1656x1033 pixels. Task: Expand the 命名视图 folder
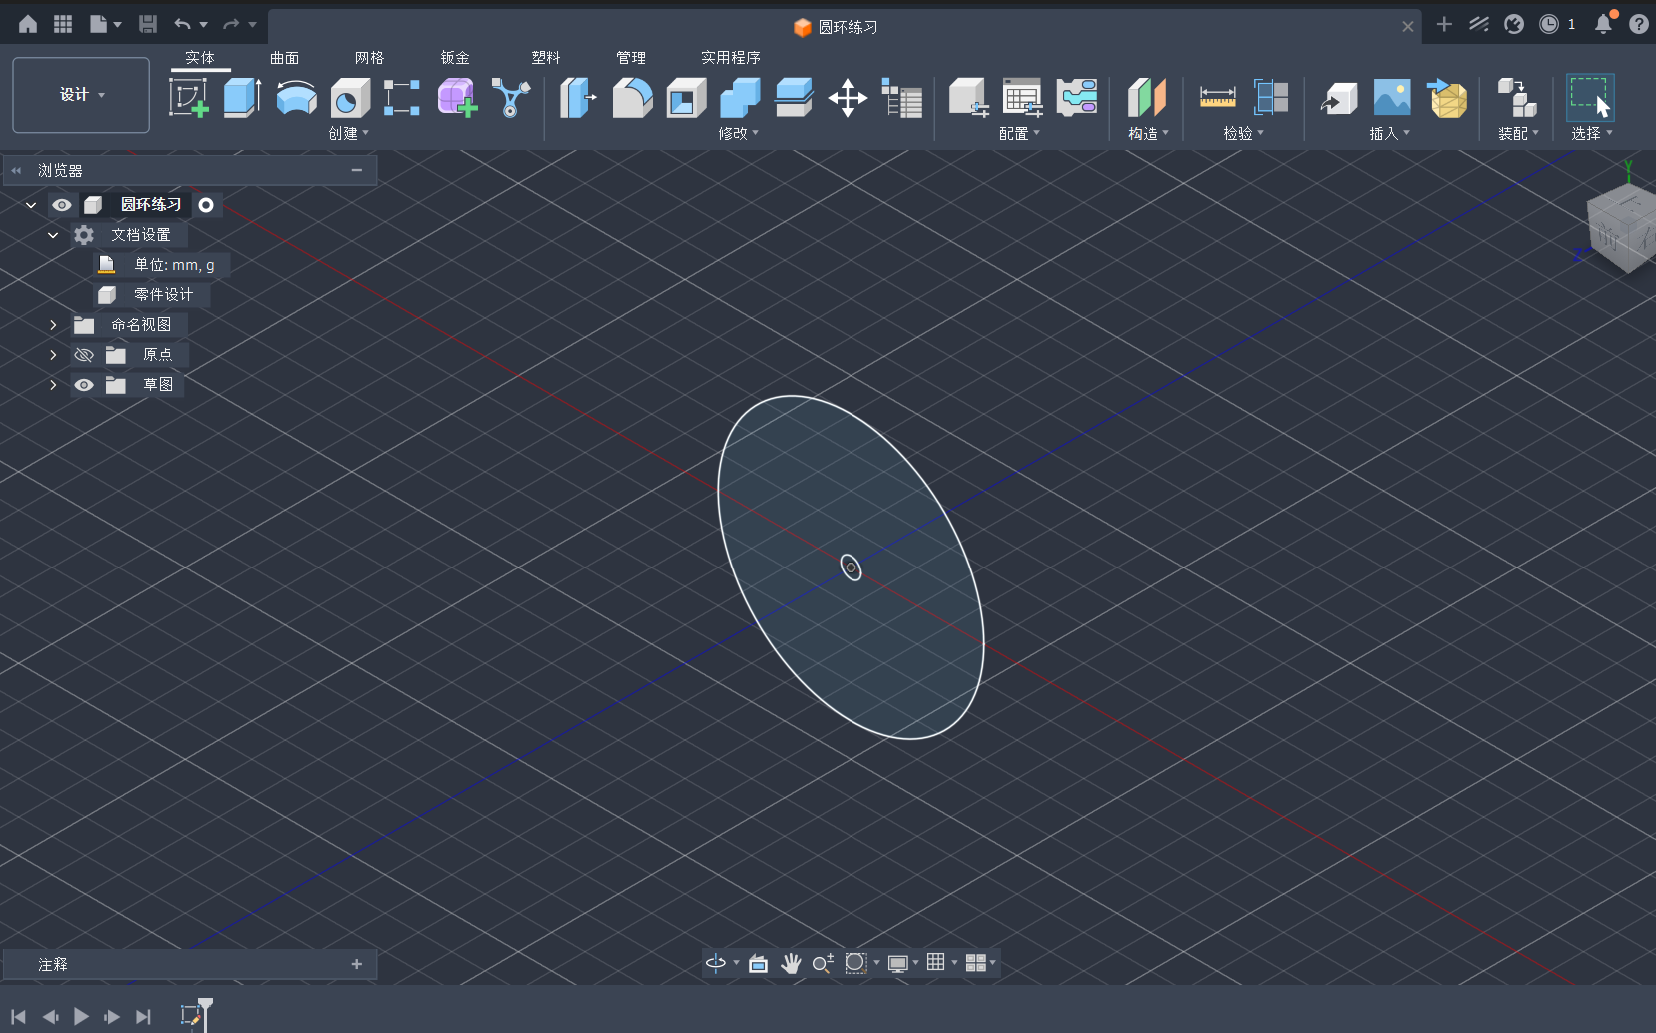point(53,325)
